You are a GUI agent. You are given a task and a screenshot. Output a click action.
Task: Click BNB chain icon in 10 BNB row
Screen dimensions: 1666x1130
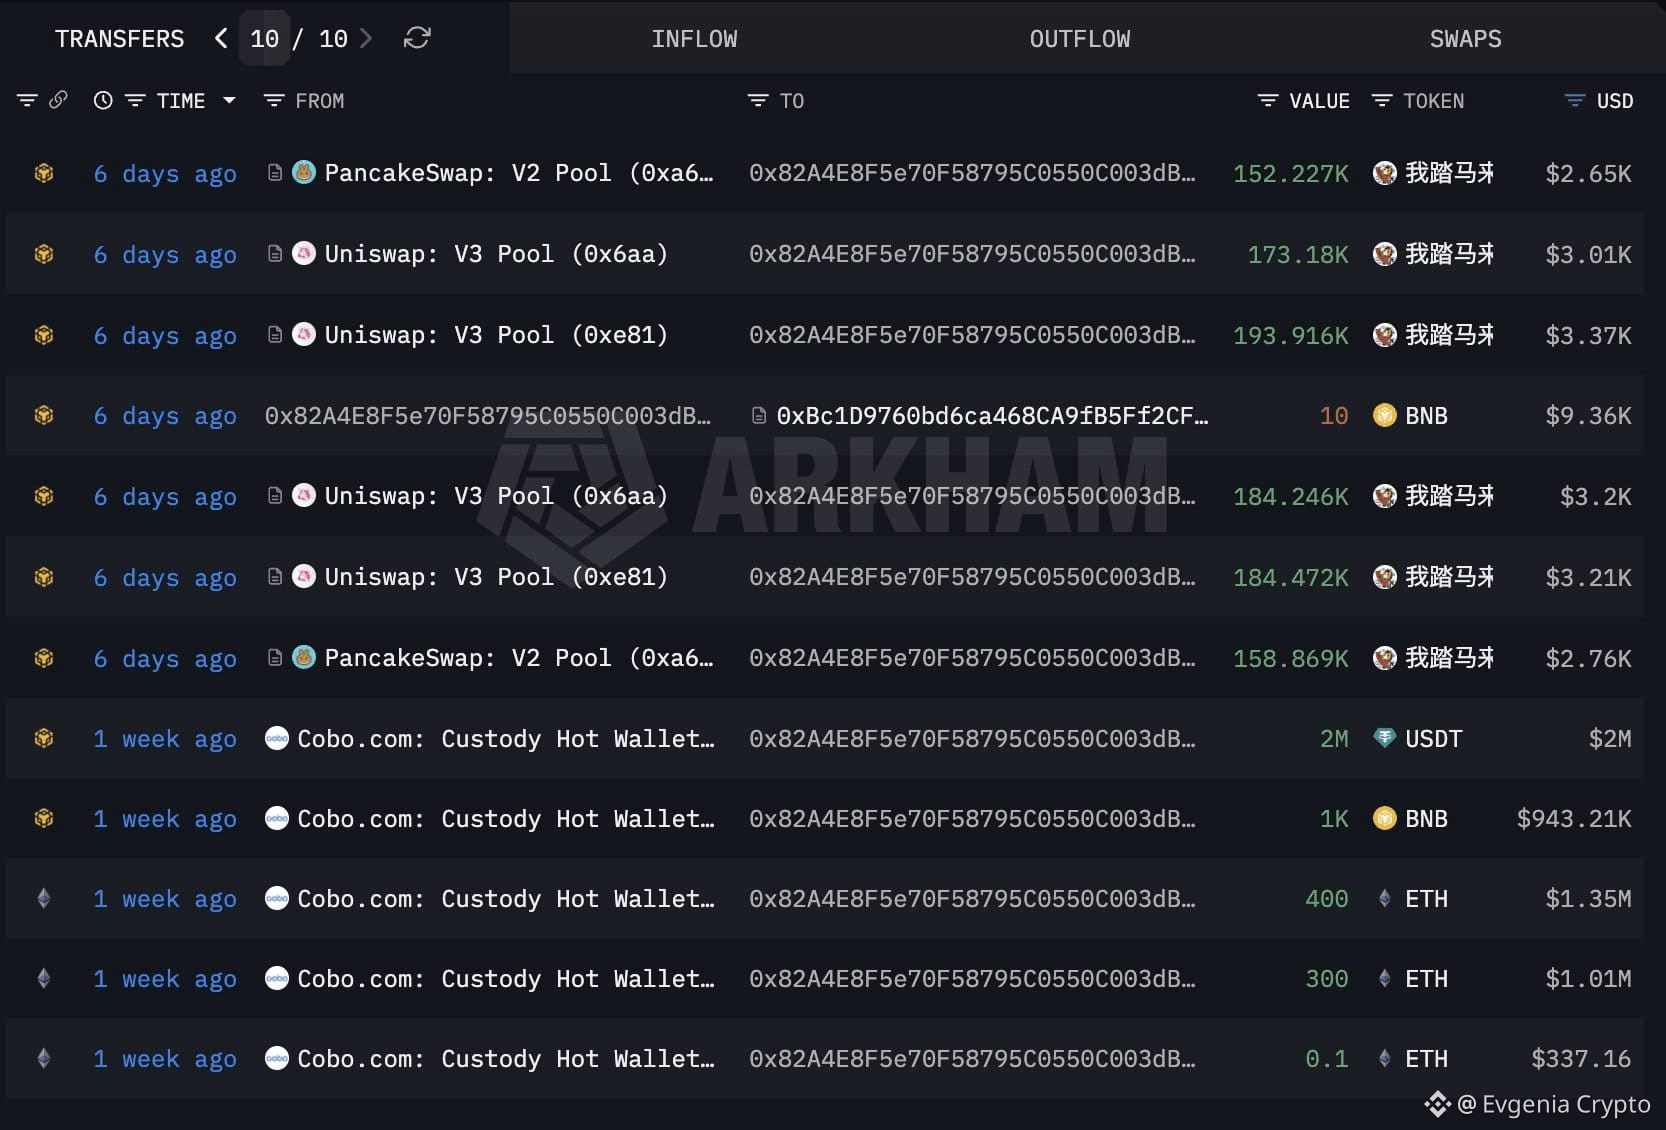(x=44, y=415)
